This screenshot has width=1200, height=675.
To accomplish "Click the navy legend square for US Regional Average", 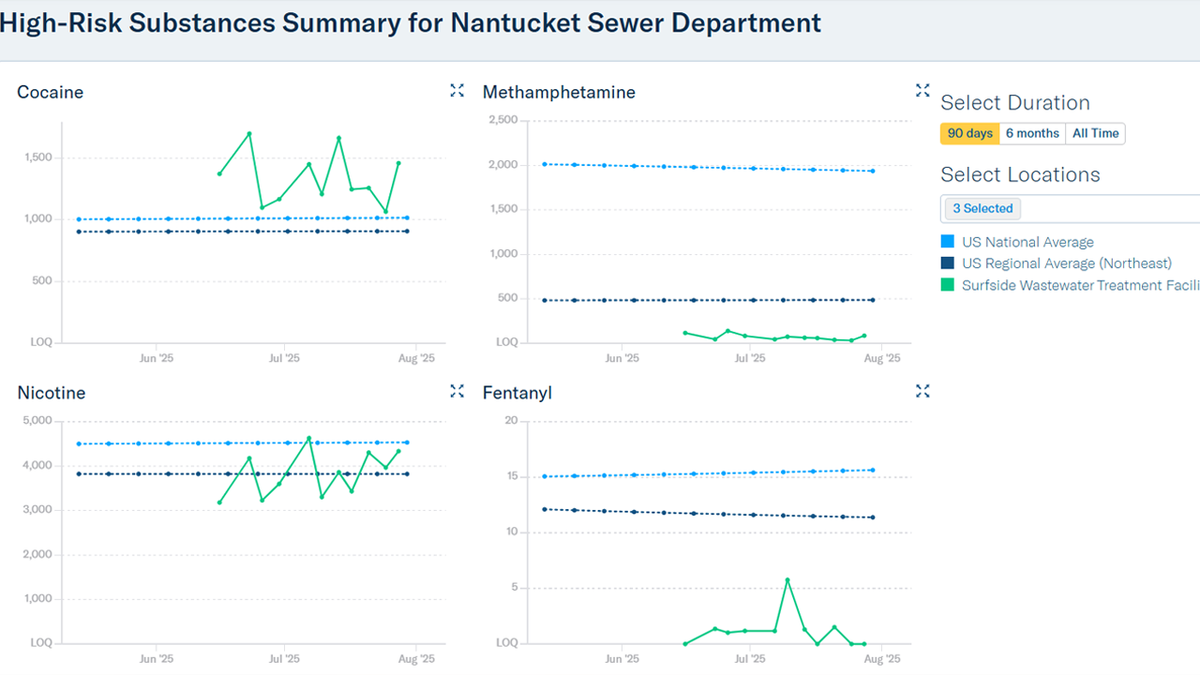I will pos(946,263).
